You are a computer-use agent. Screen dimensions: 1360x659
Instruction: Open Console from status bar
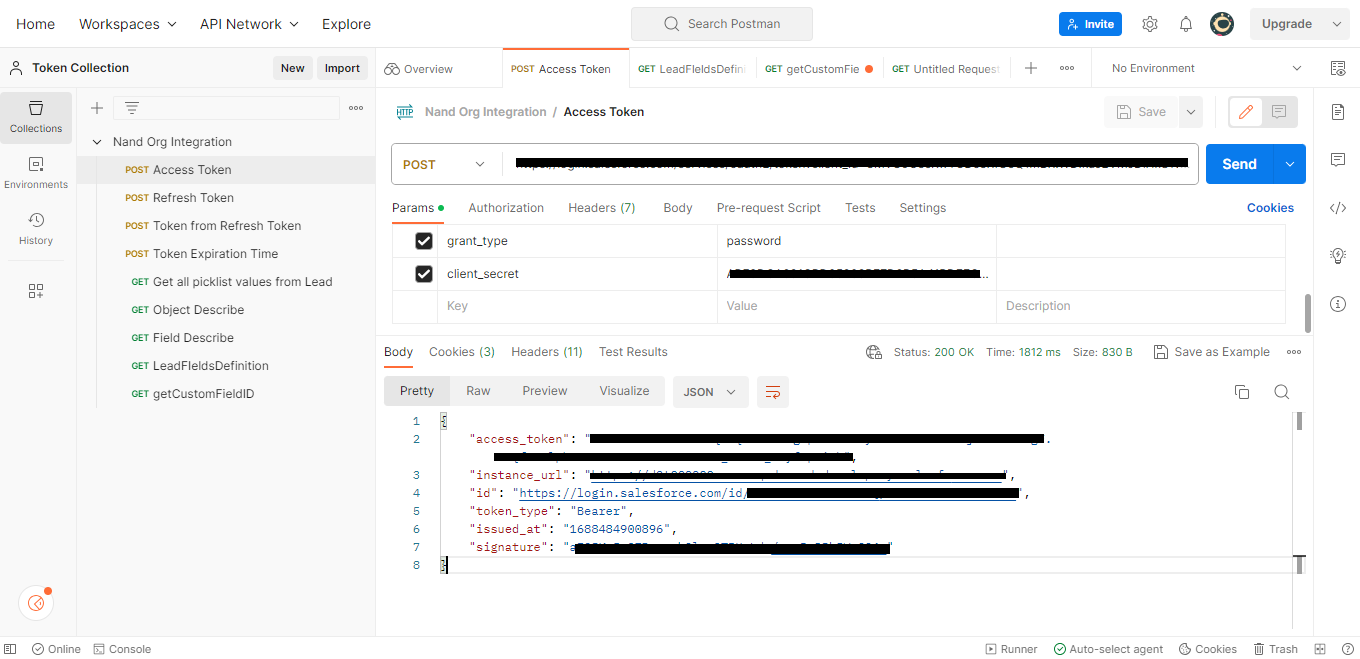122,649
